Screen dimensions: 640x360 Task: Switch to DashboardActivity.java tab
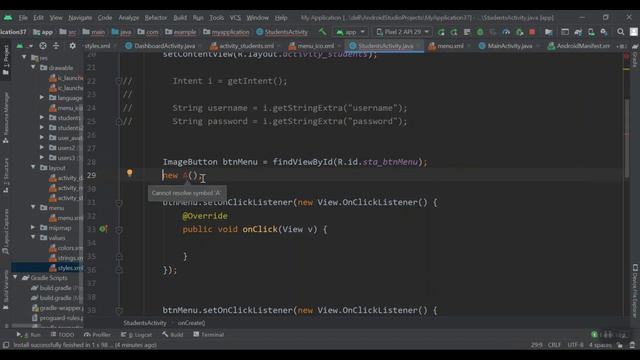160,46
